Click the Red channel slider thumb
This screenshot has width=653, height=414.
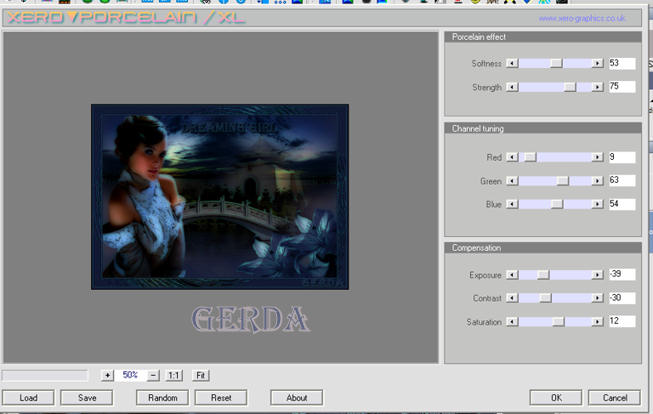click(530, 157)
